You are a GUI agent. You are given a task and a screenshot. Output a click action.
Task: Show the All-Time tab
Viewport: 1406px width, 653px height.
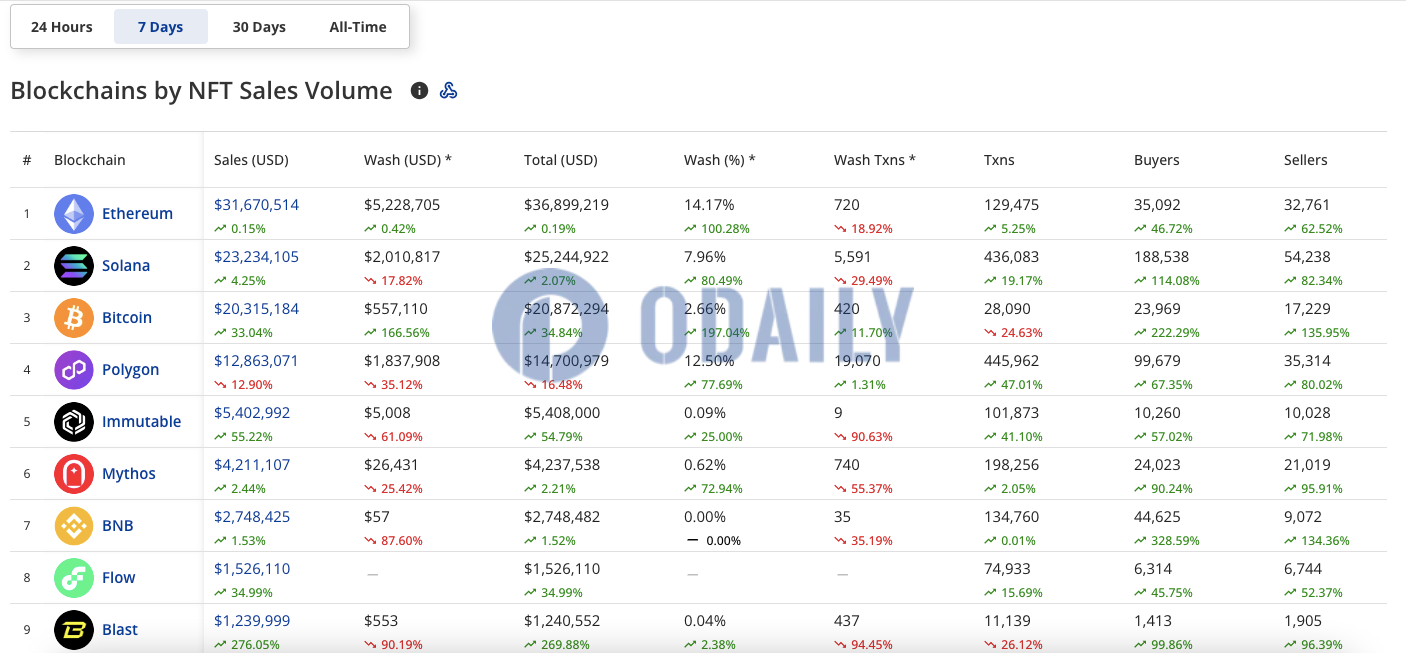[x=358, y=27]
